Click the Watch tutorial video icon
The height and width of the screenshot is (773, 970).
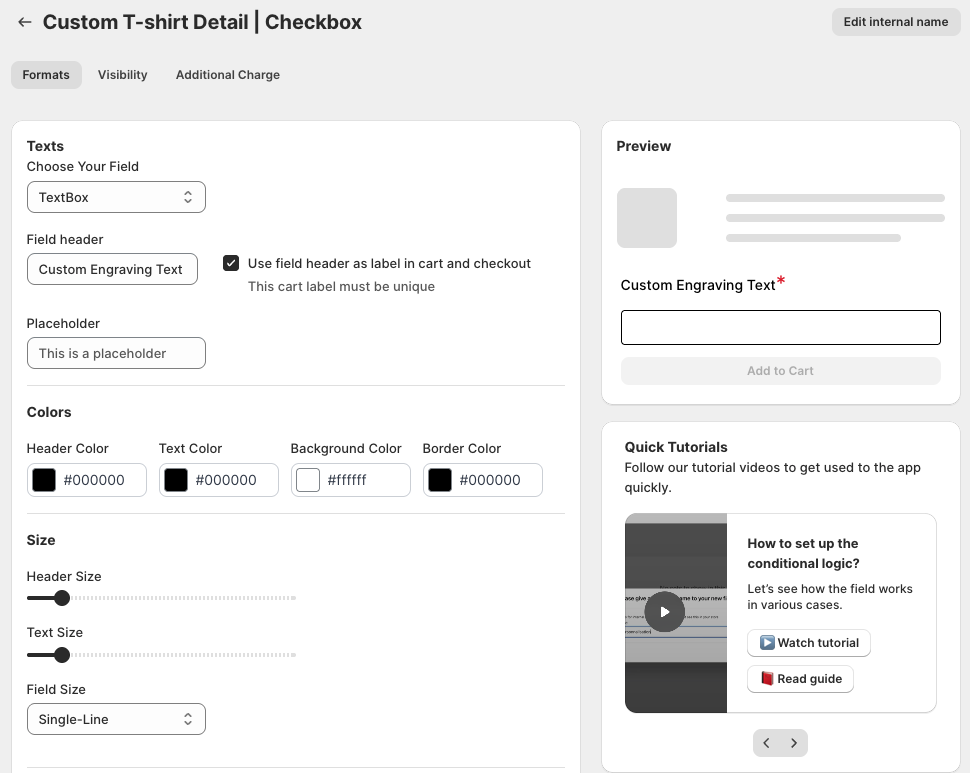(767, 643)
